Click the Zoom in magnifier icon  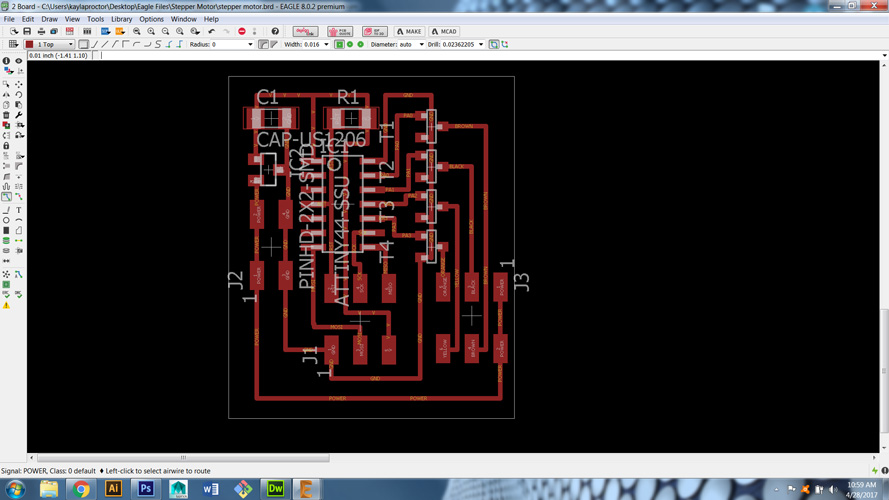click(x=151, y=32)
